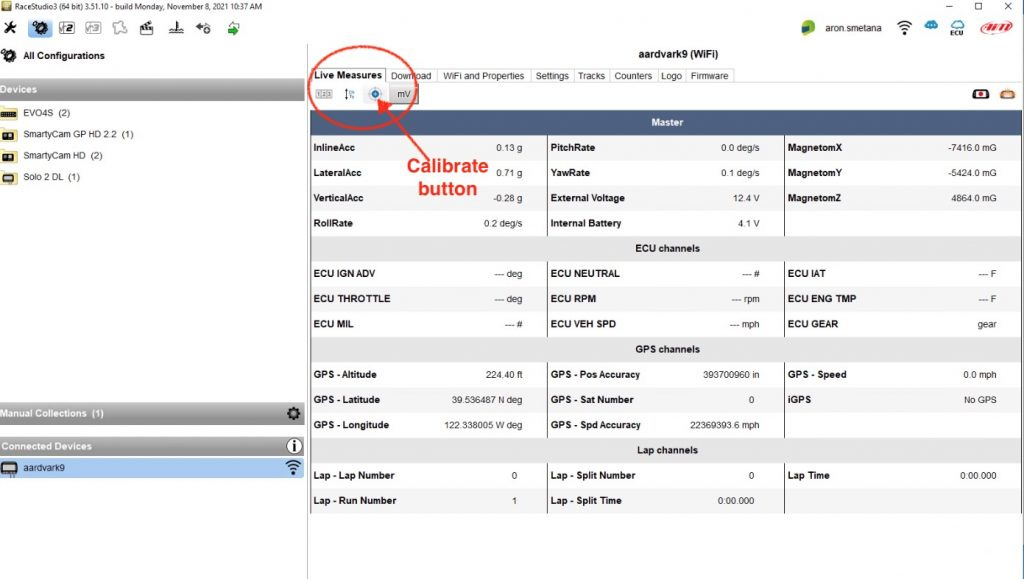The image size is (1024, 579).
Task: Open the movies clapperboard icon
Action: point(147,28)
